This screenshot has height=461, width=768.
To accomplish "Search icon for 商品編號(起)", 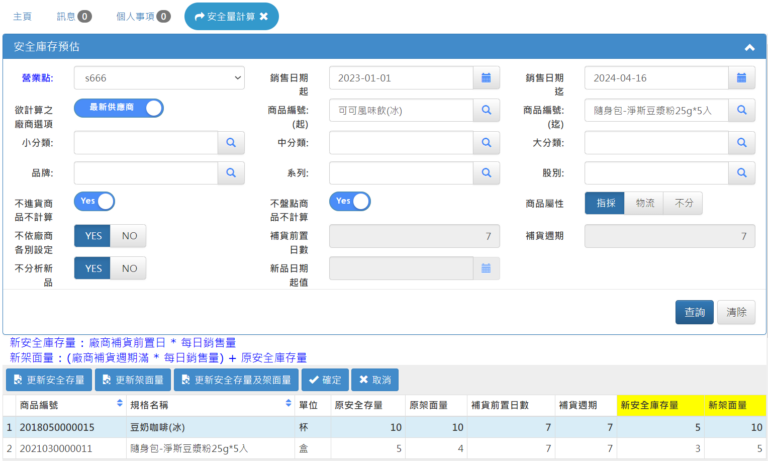I will pos(486,110).
